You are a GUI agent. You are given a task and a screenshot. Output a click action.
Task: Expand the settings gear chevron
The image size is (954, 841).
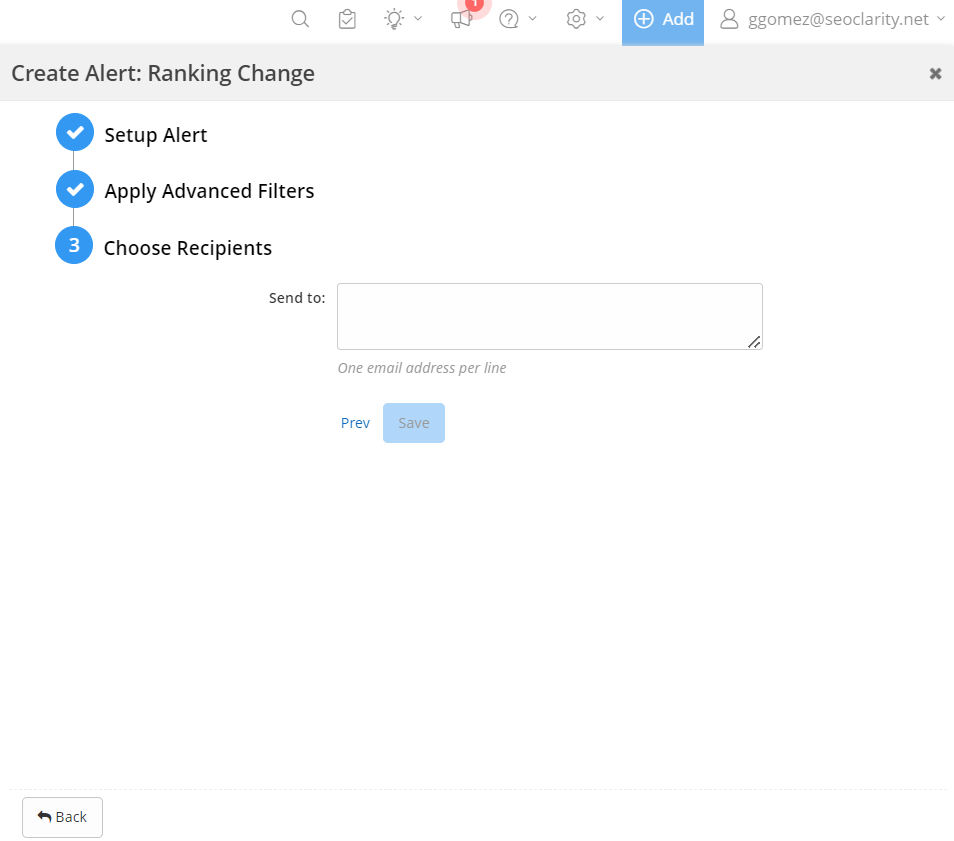[600, 19]
